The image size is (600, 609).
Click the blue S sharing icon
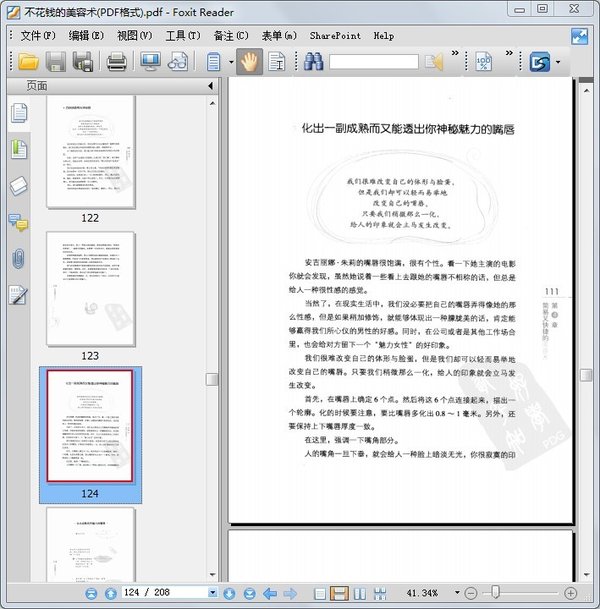coord(540,62)
